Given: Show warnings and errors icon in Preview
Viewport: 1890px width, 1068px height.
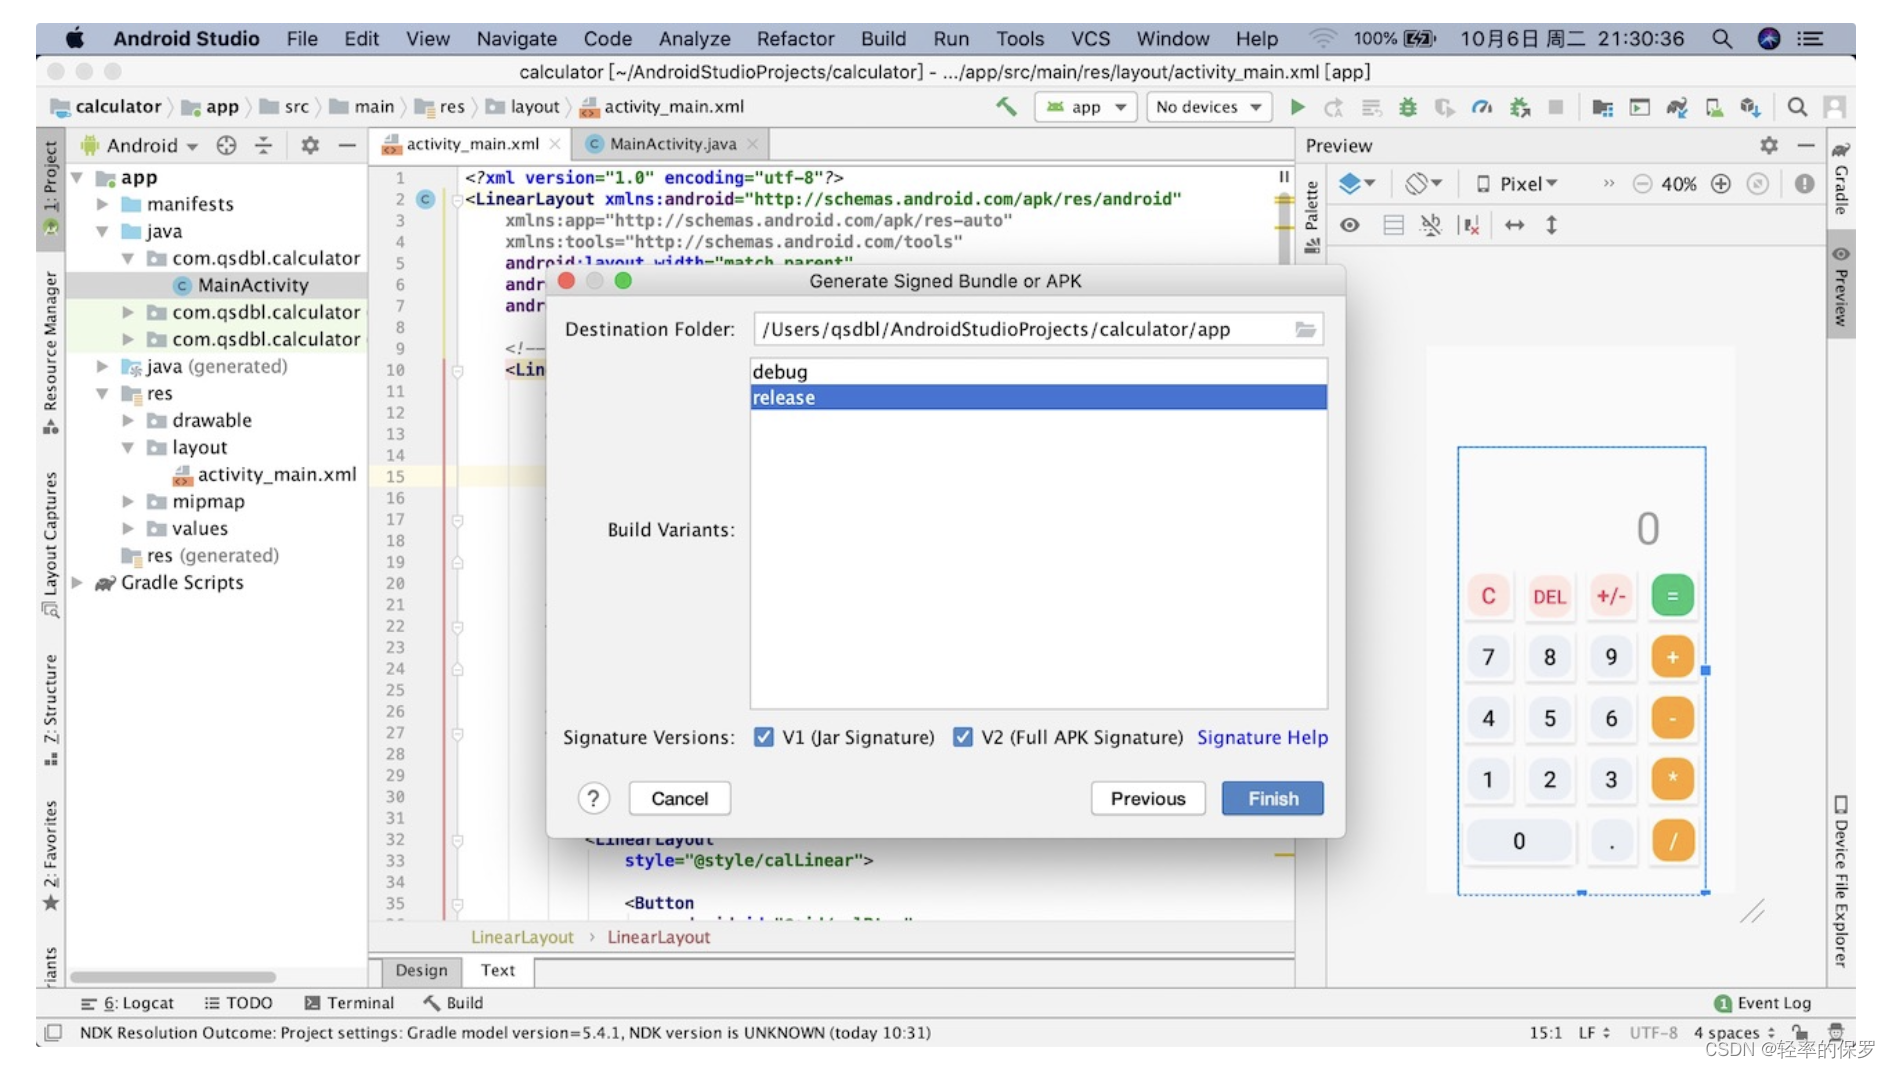Looking at the screenshot, I should coord(1804,184).
